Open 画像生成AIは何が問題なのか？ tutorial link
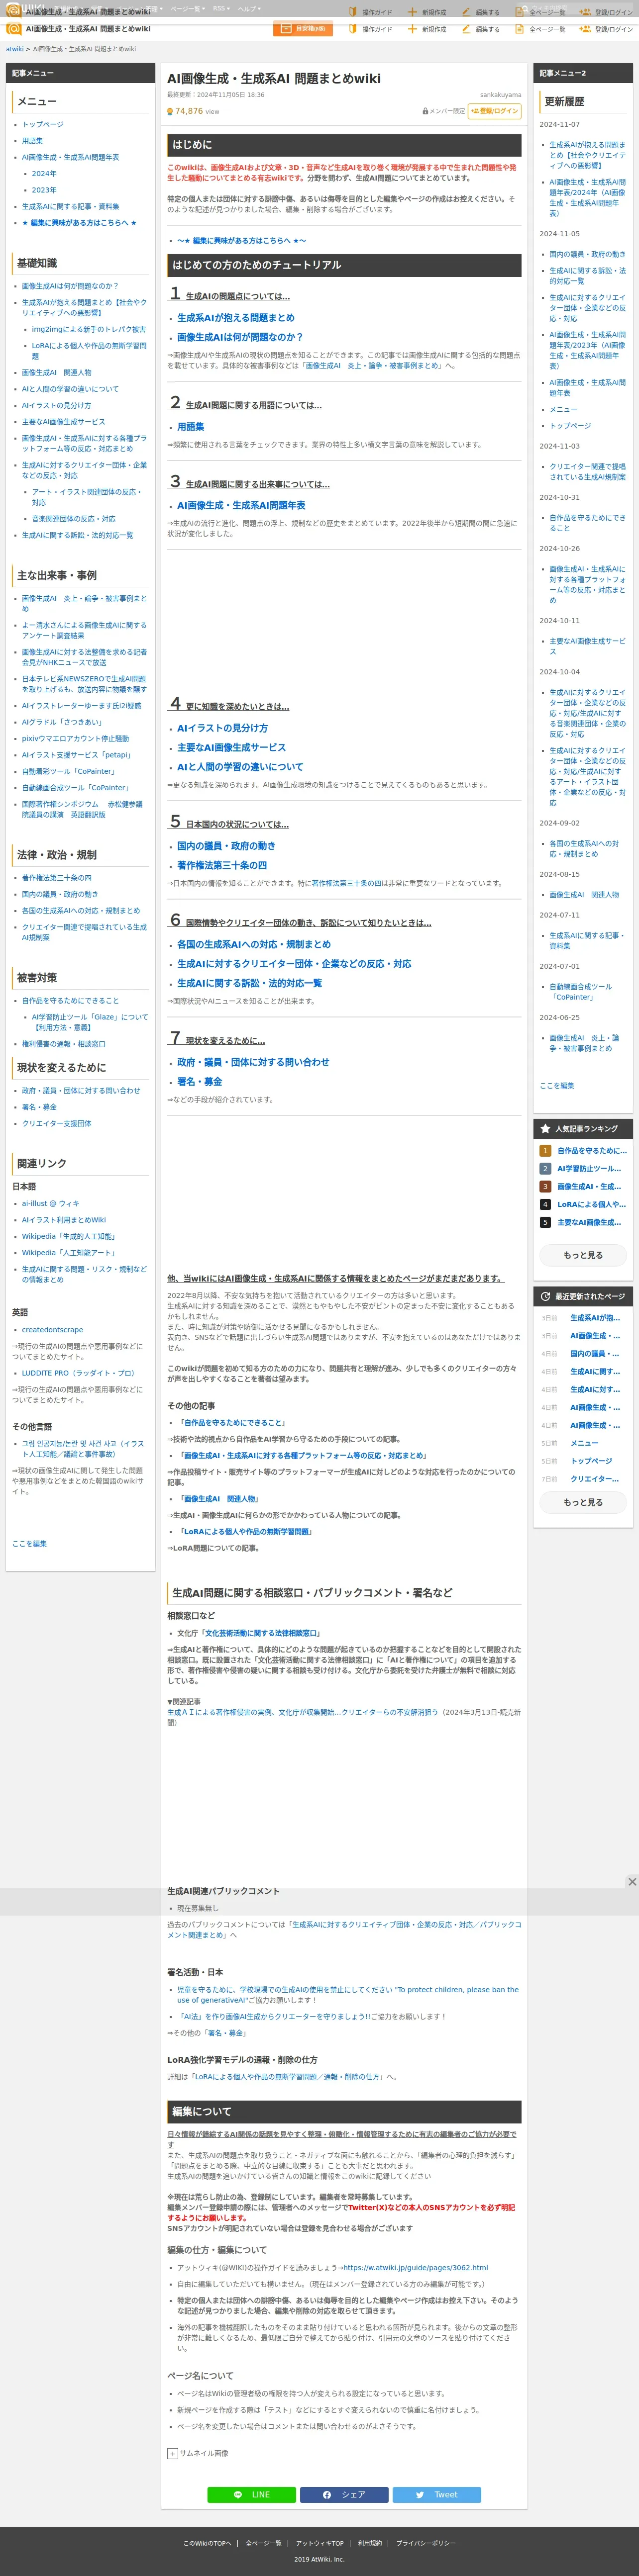Image resolution: width=639 pixels, height=2576 pixels. pyautogui.click(x=240, y=337)
